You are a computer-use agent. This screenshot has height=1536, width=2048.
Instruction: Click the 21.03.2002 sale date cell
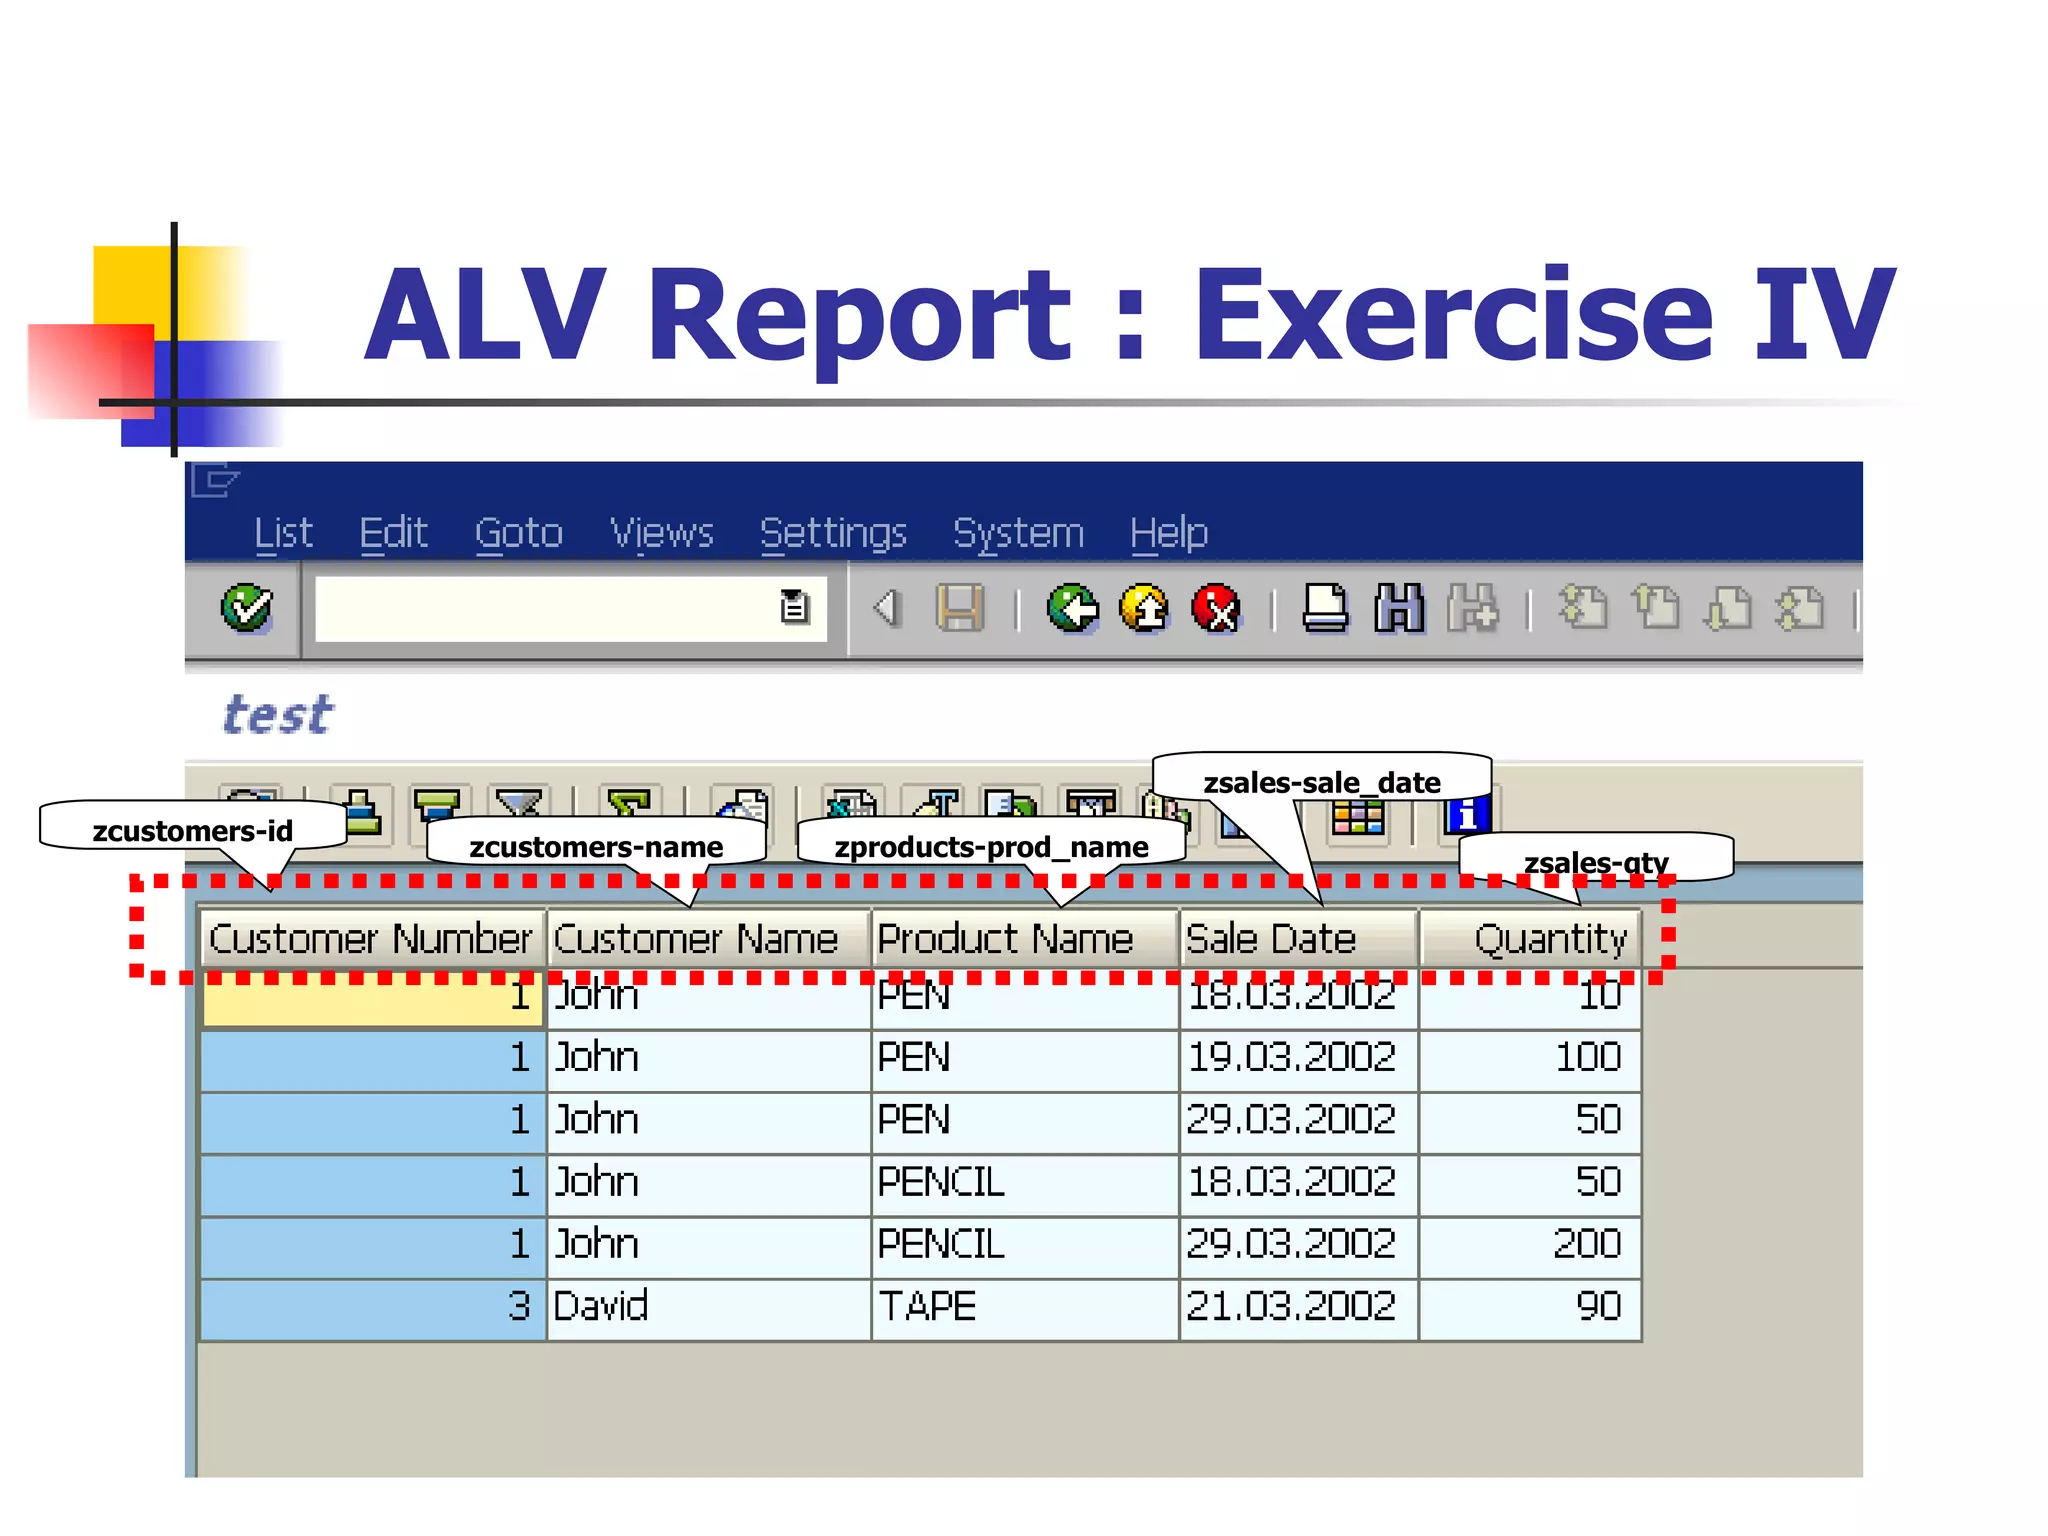(x=1299, y=1307)
